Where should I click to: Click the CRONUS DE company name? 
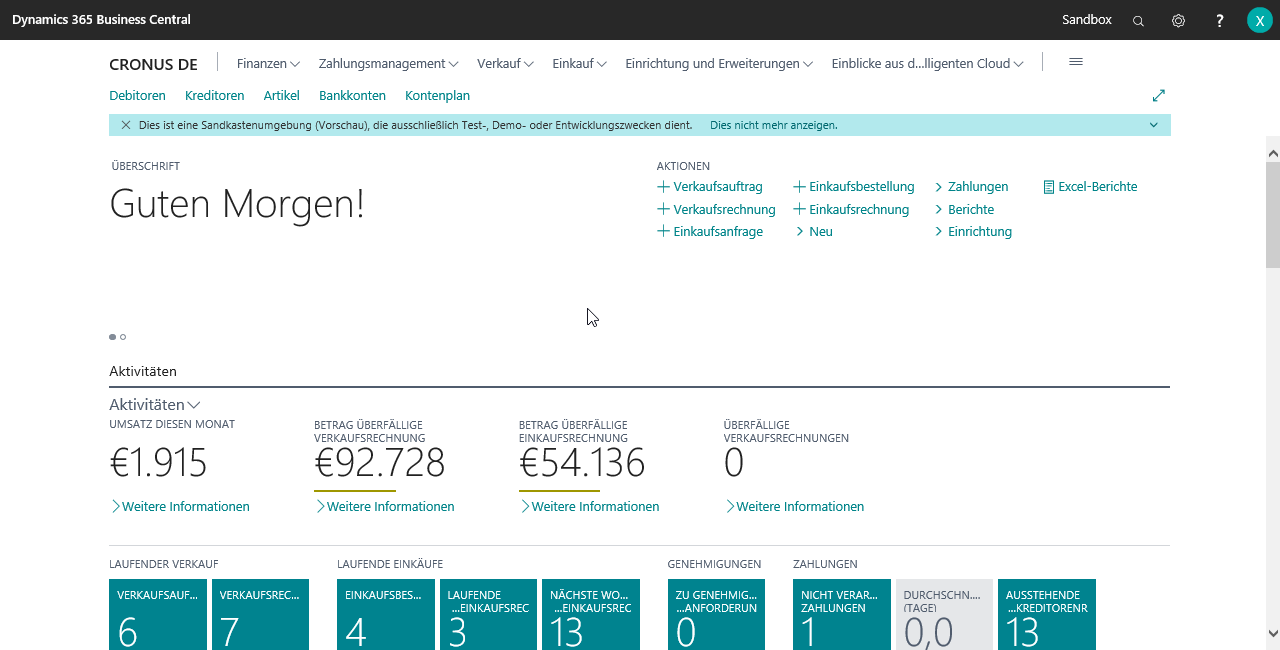coord(153,64)
